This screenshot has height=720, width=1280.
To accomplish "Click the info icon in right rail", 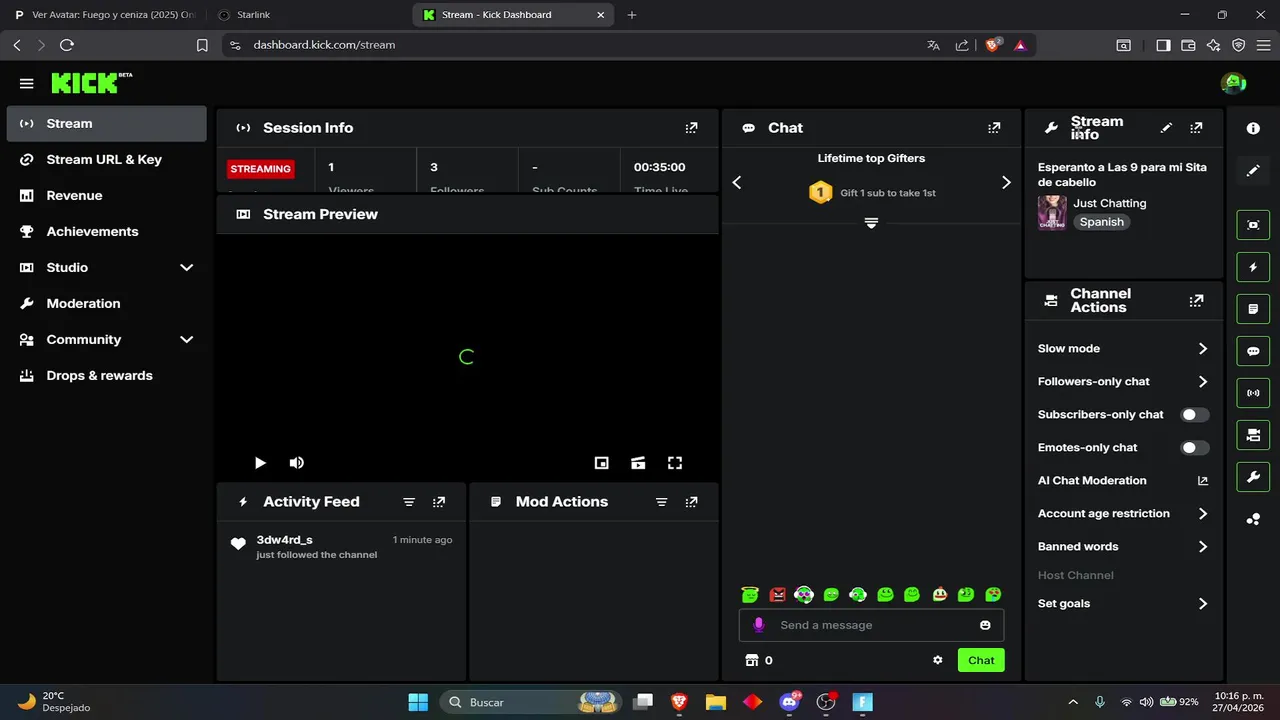I will [x=1253, y=128].
